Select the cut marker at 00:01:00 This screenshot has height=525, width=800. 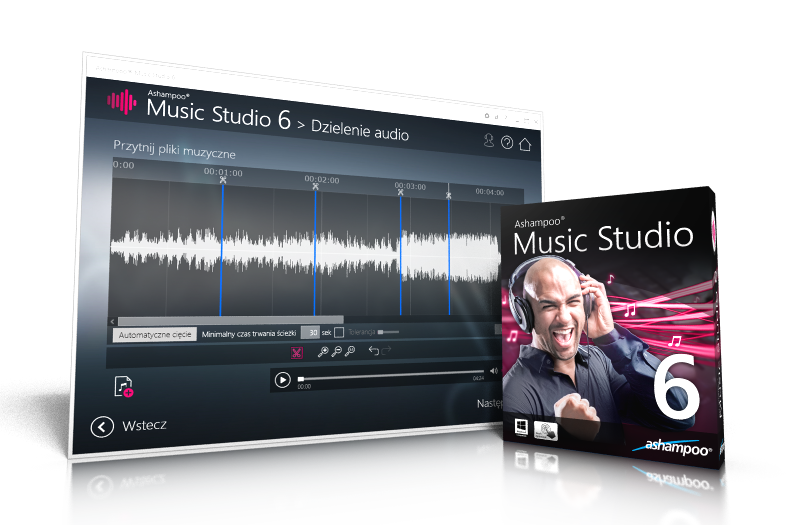222,181
